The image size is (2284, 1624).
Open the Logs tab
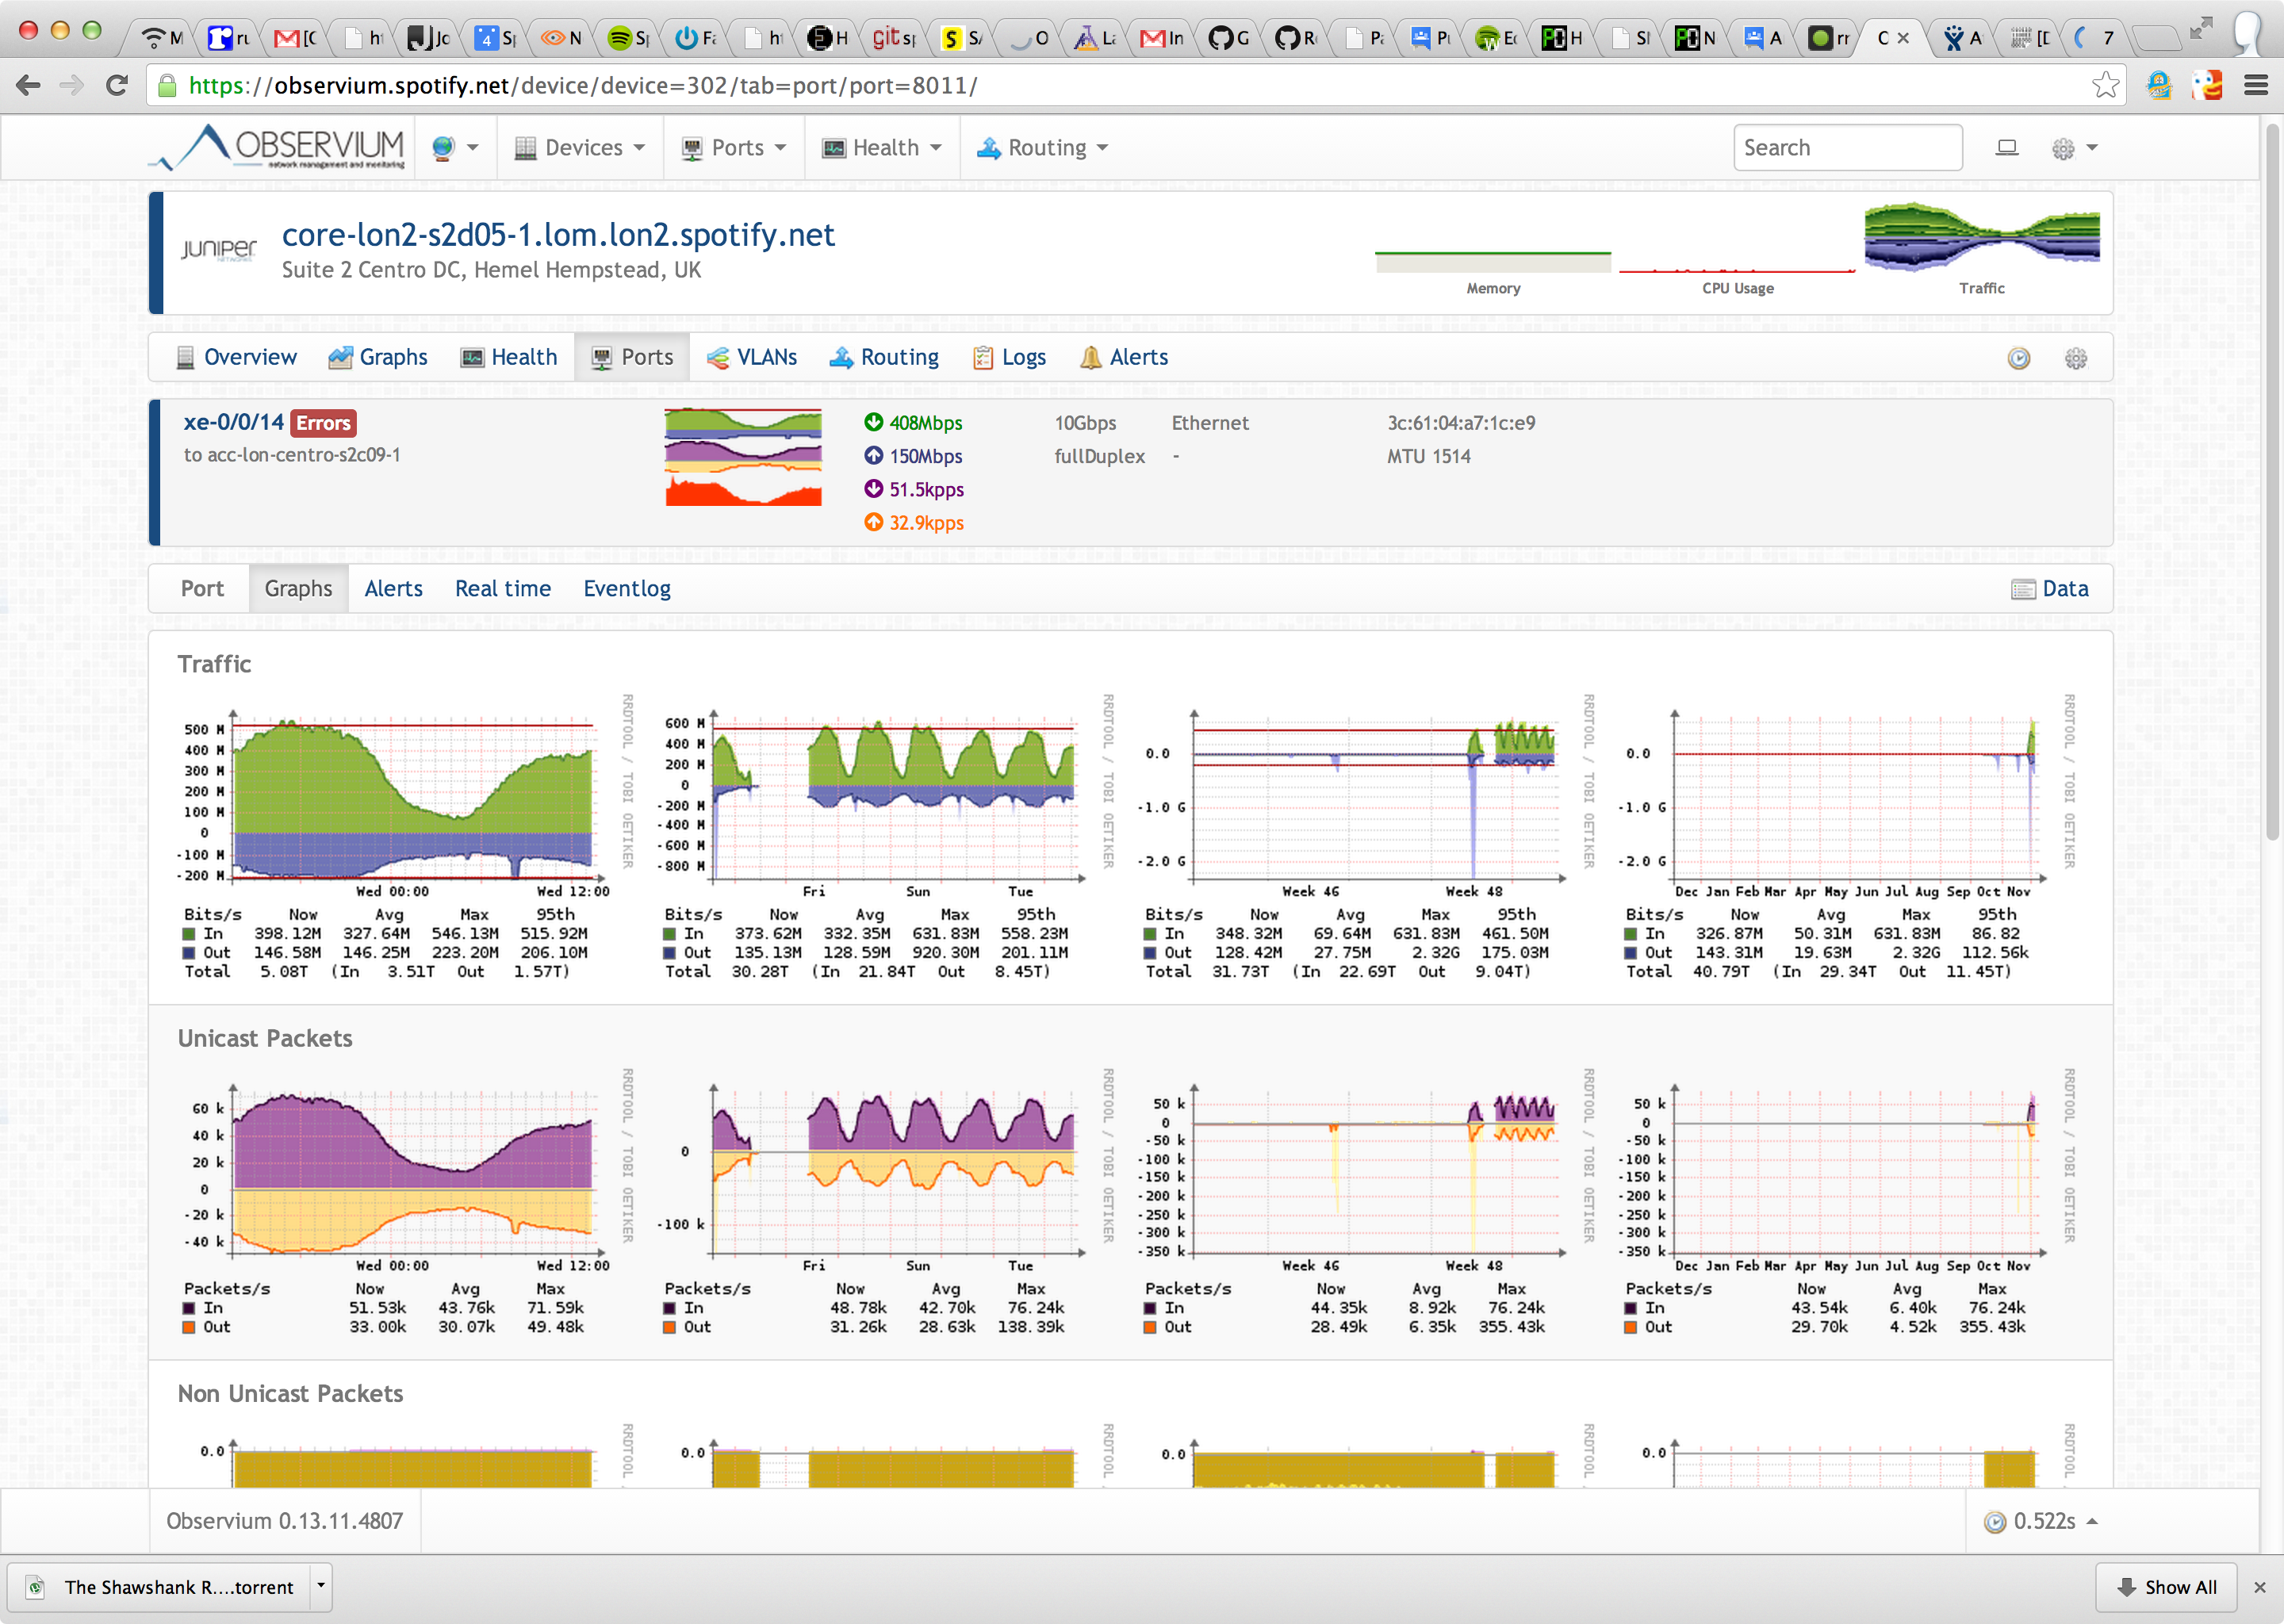1009,357
